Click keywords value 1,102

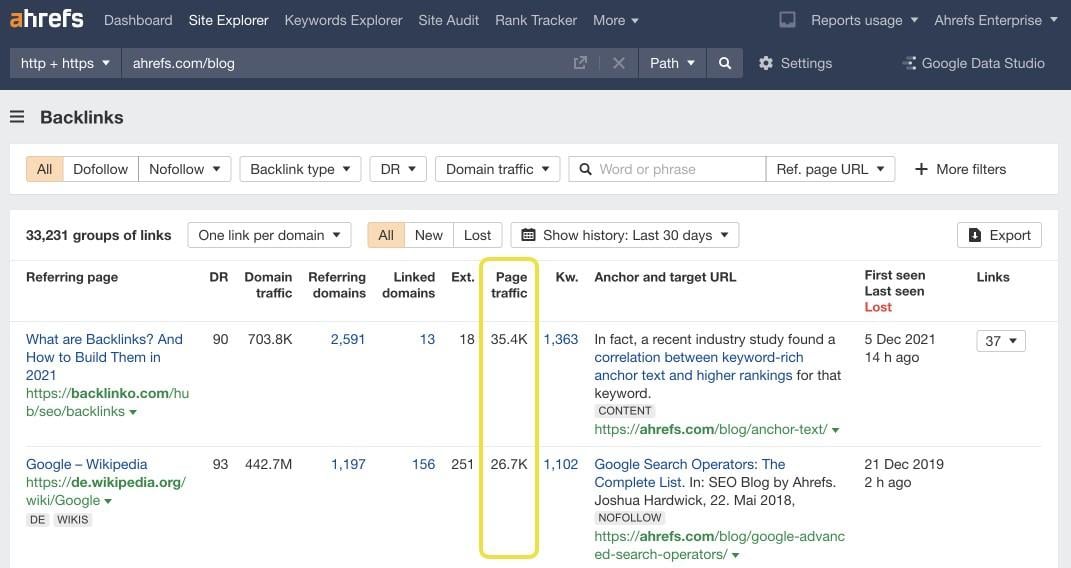(561, 464)
